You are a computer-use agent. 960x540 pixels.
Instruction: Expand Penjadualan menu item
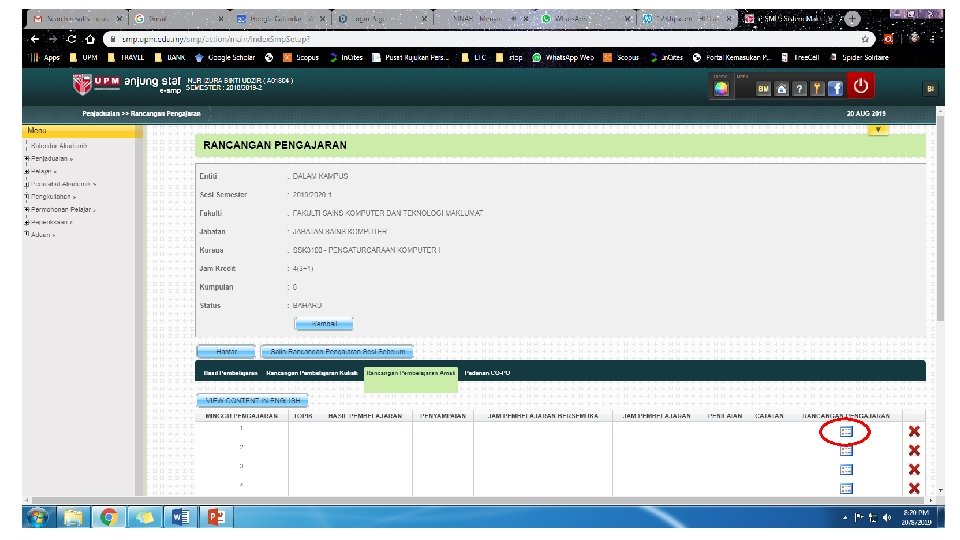[x=51, y=159]
